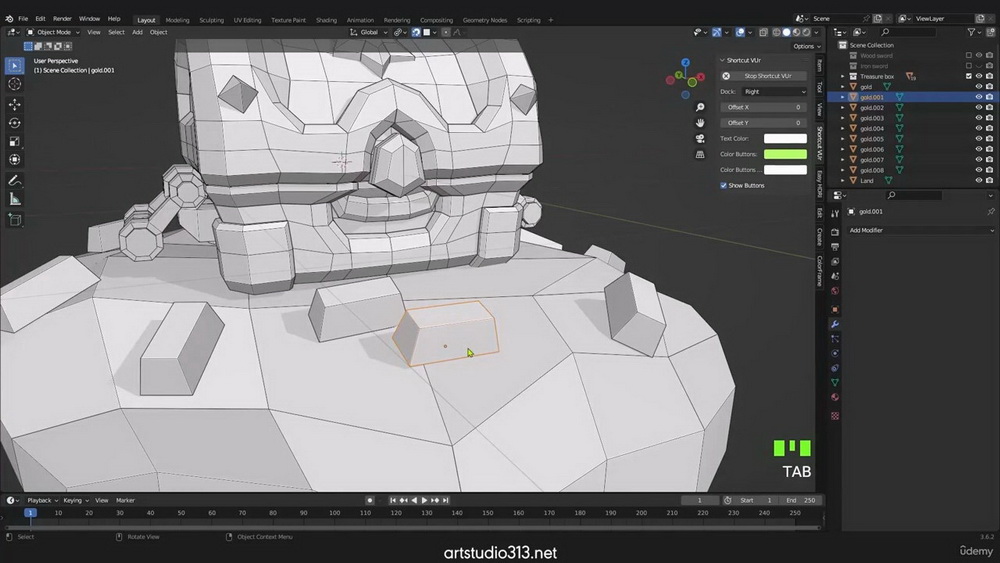
Task: Open the Object Mode dropdown
Action: (53, 32)
